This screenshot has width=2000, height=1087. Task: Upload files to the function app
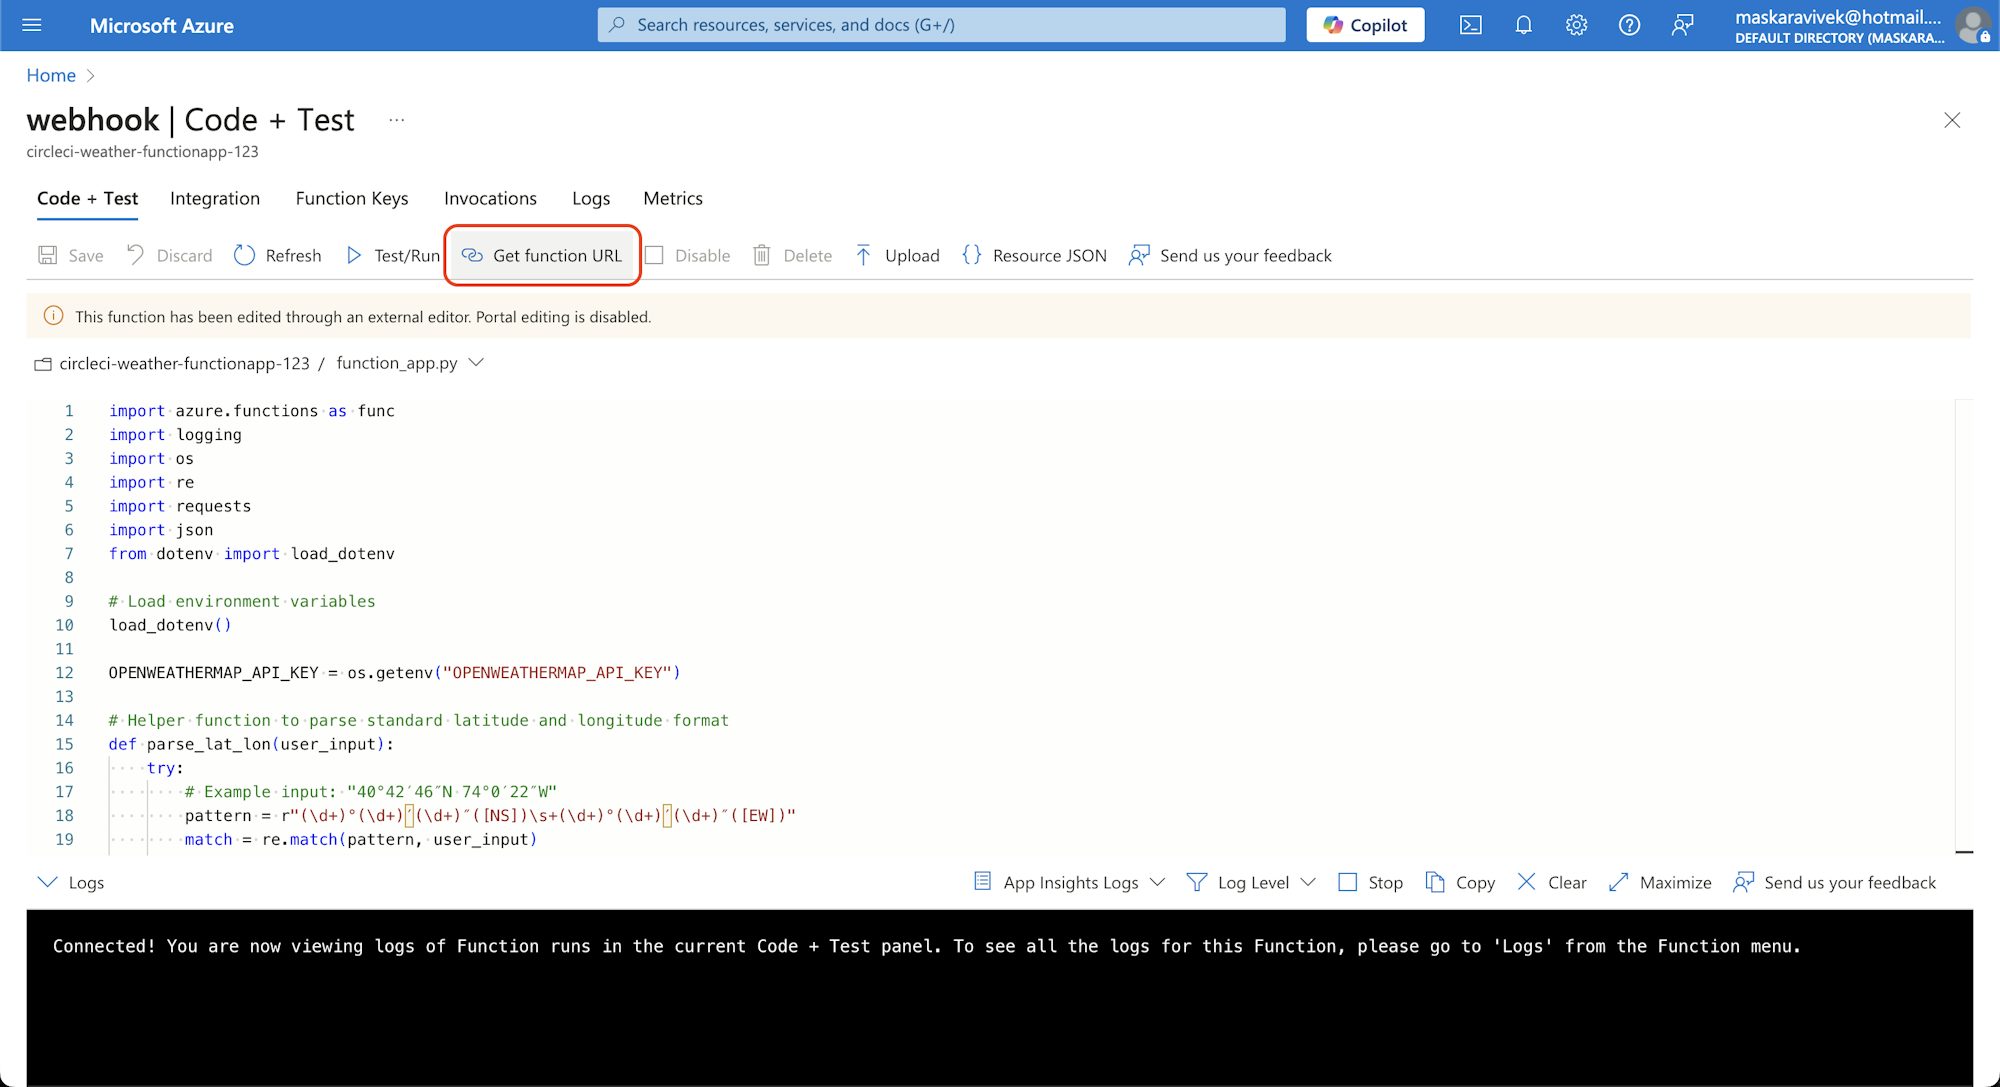coord(897,255)
